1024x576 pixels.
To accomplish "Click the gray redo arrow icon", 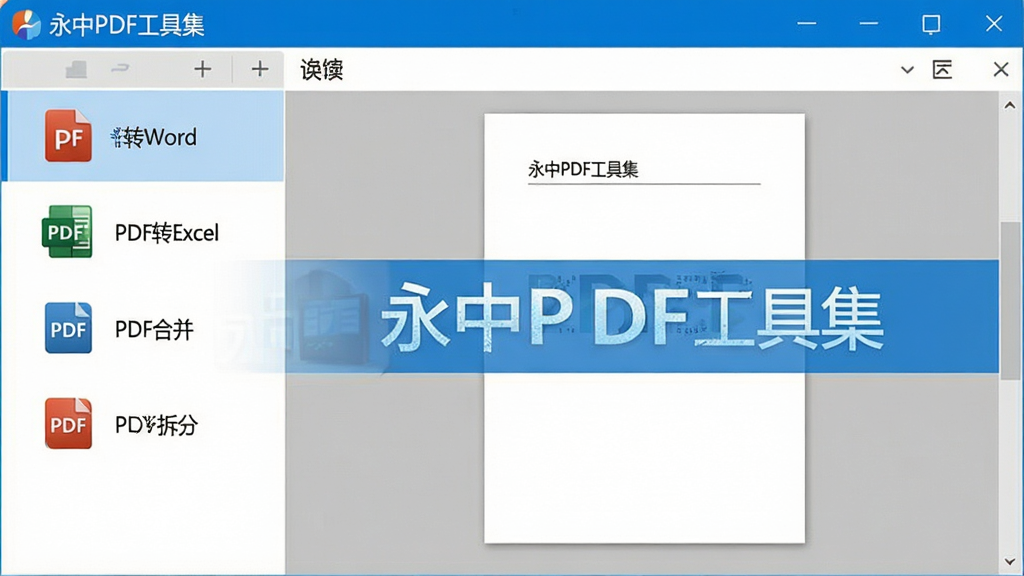I will tap(120, 68).
